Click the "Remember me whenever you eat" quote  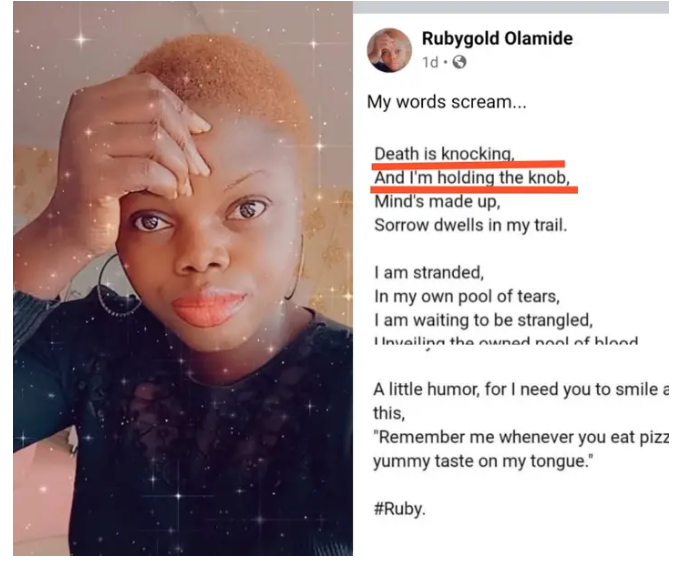tap(521, 437)
